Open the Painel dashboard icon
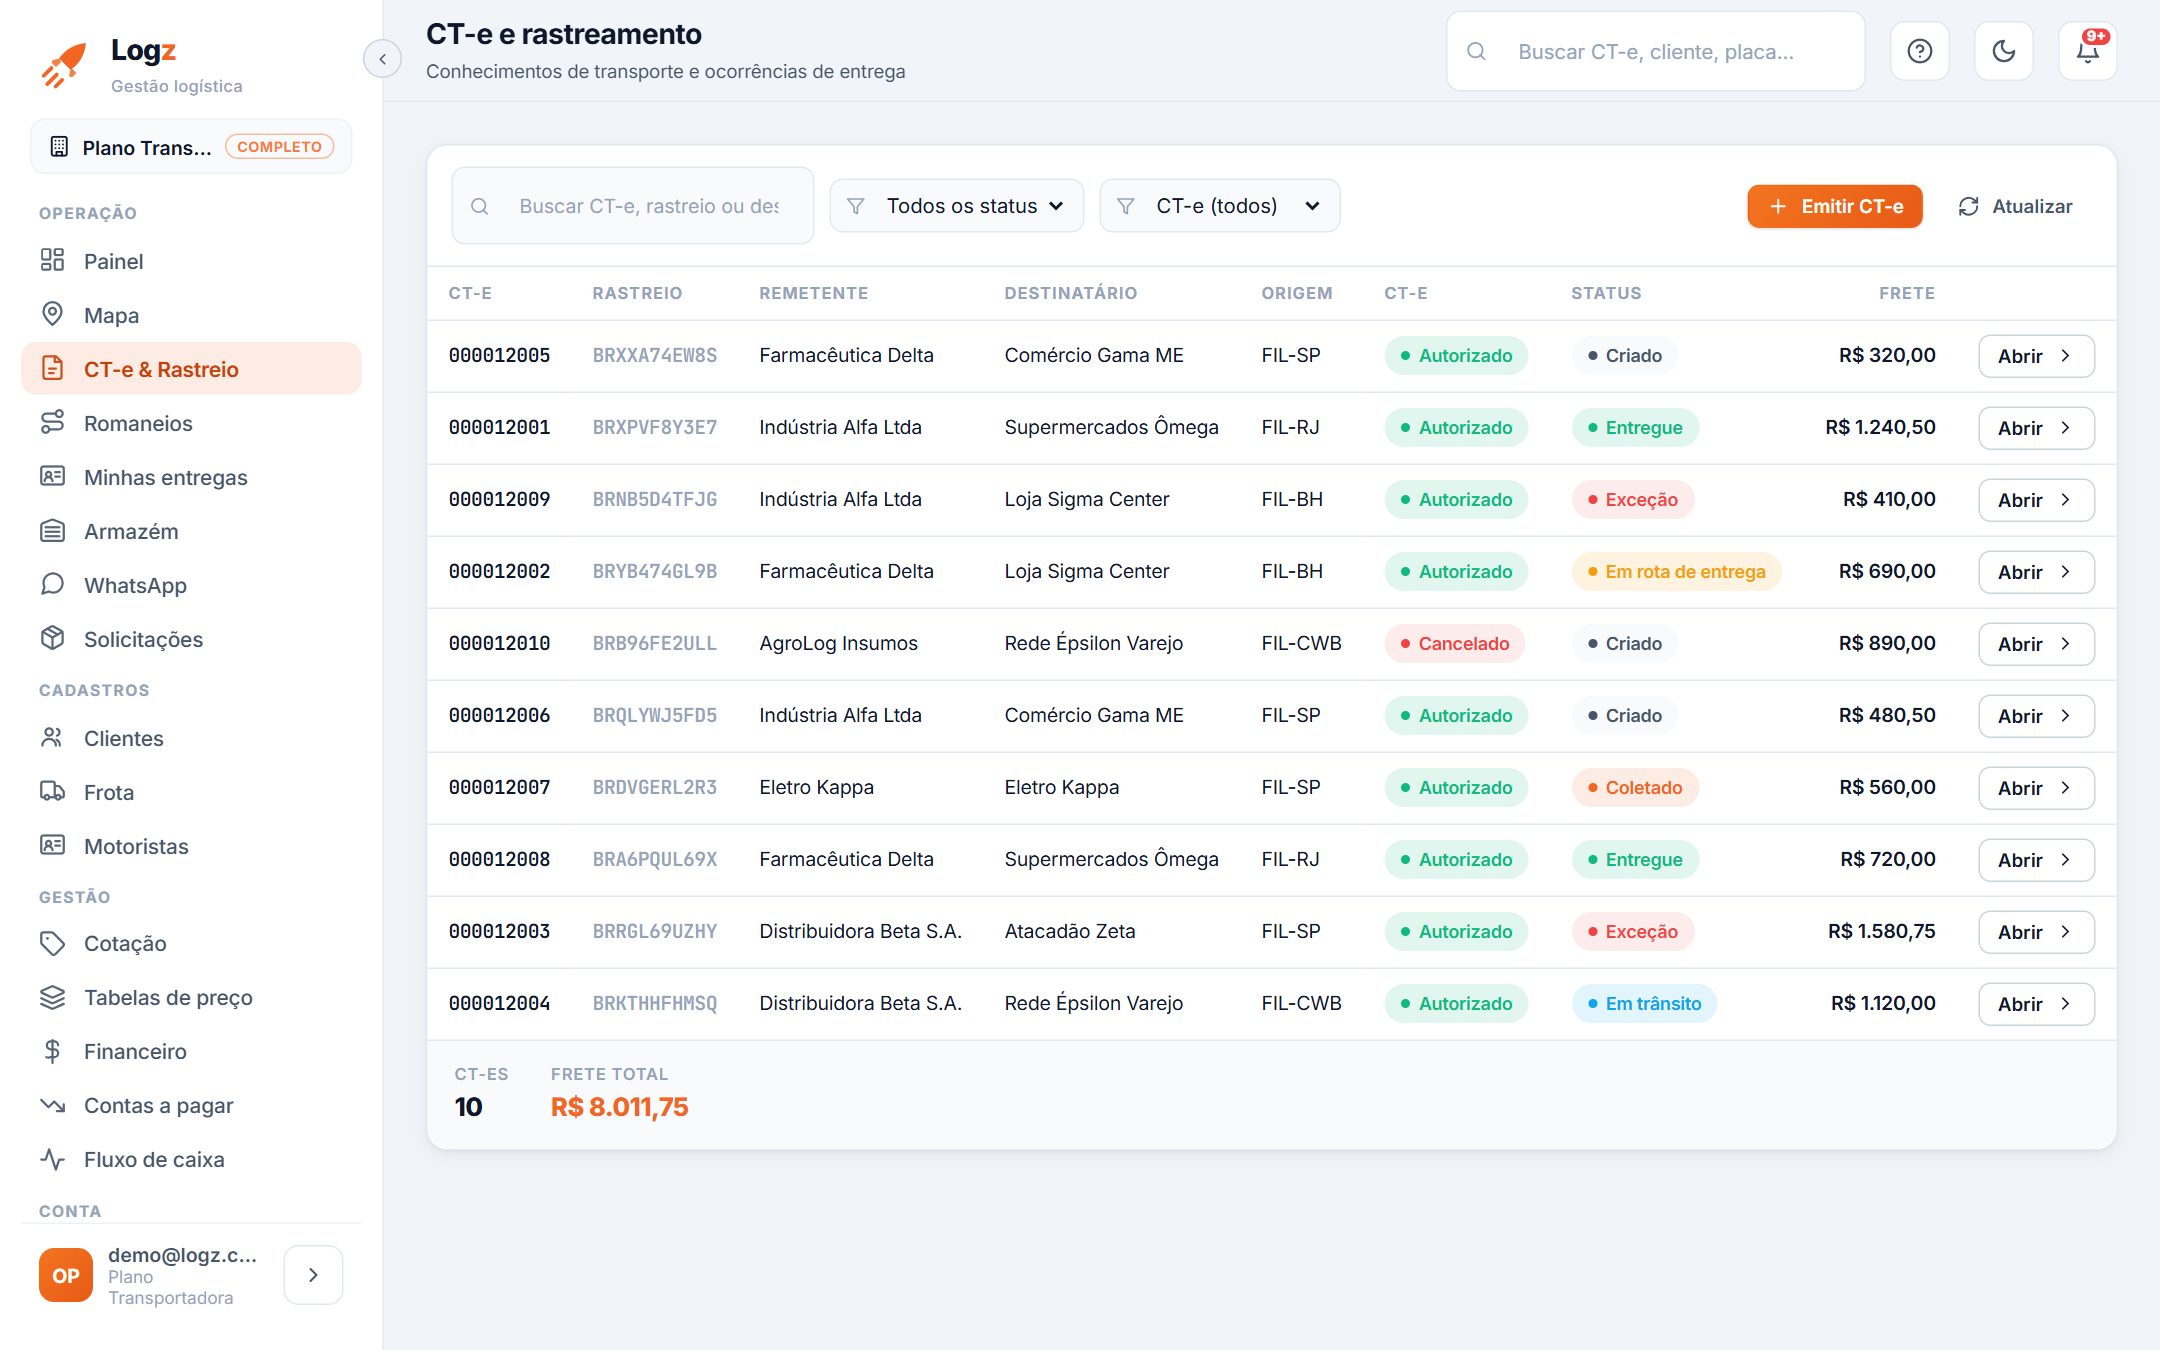 (x=52, y=260)
